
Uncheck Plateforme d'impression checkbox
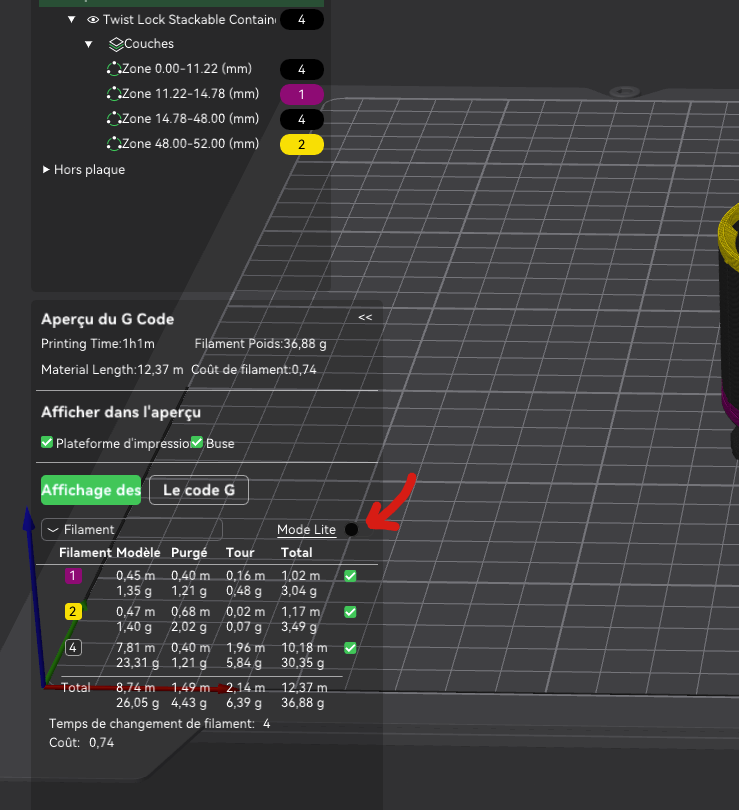tap(47, 442)
